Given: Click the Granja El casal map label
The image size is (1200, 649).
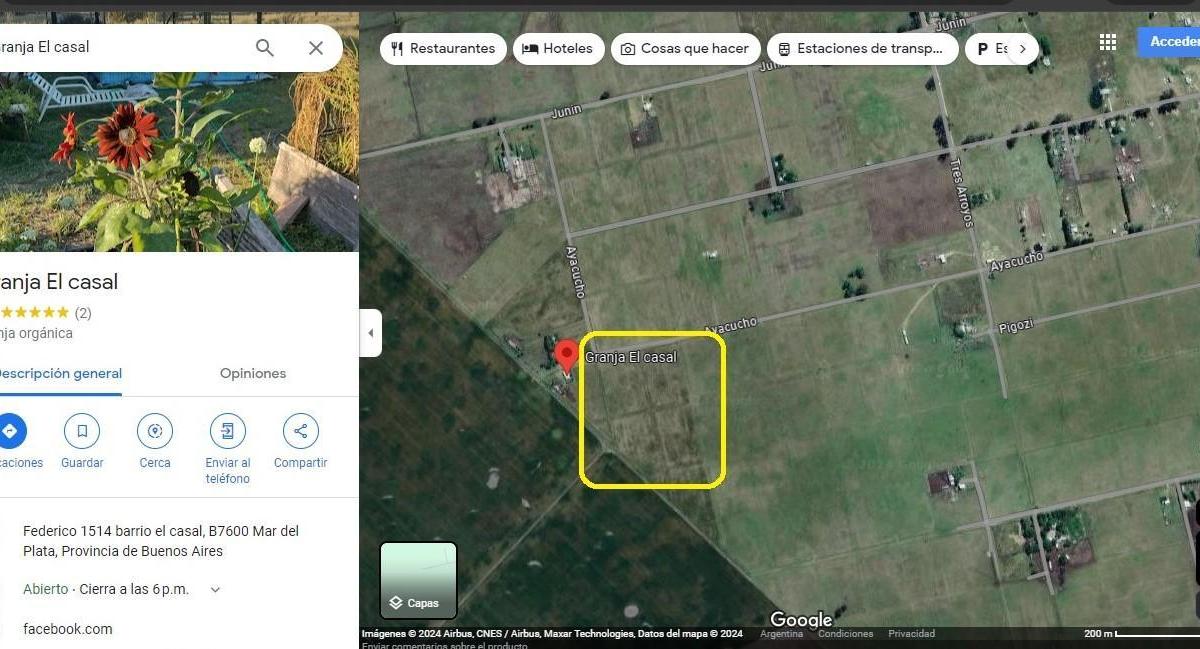Looking at the screenshot, I should coord(631,357).
